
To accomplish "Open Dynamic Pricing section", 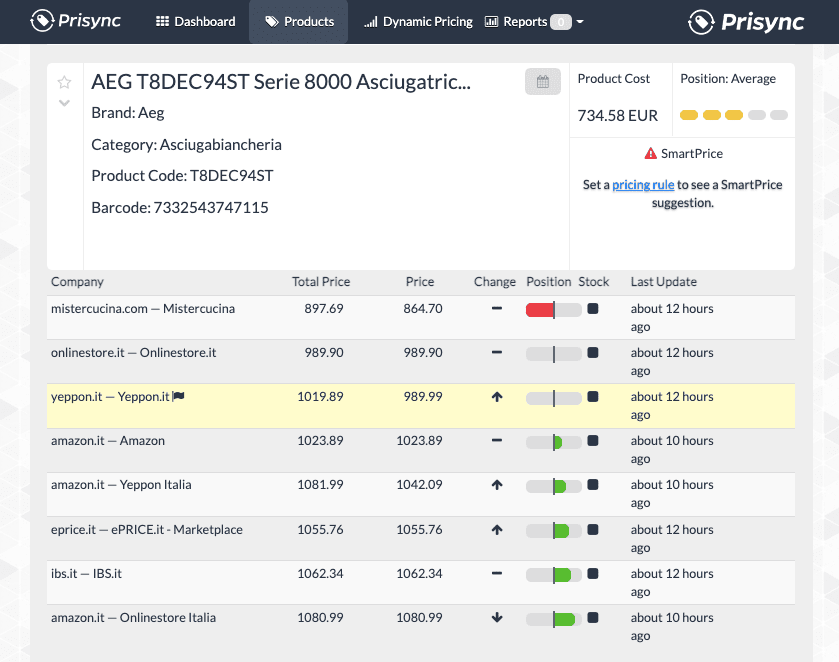I will [x=418, y=21].
